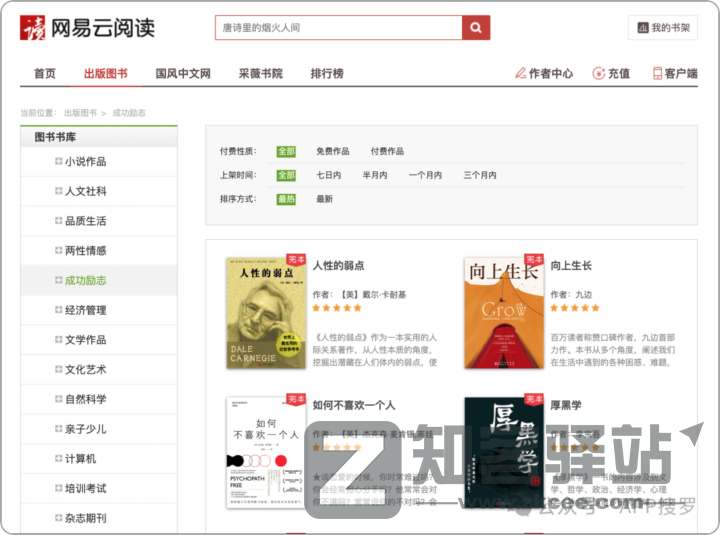Filter shelf time to 三个月内

click(x=480, y=175)
